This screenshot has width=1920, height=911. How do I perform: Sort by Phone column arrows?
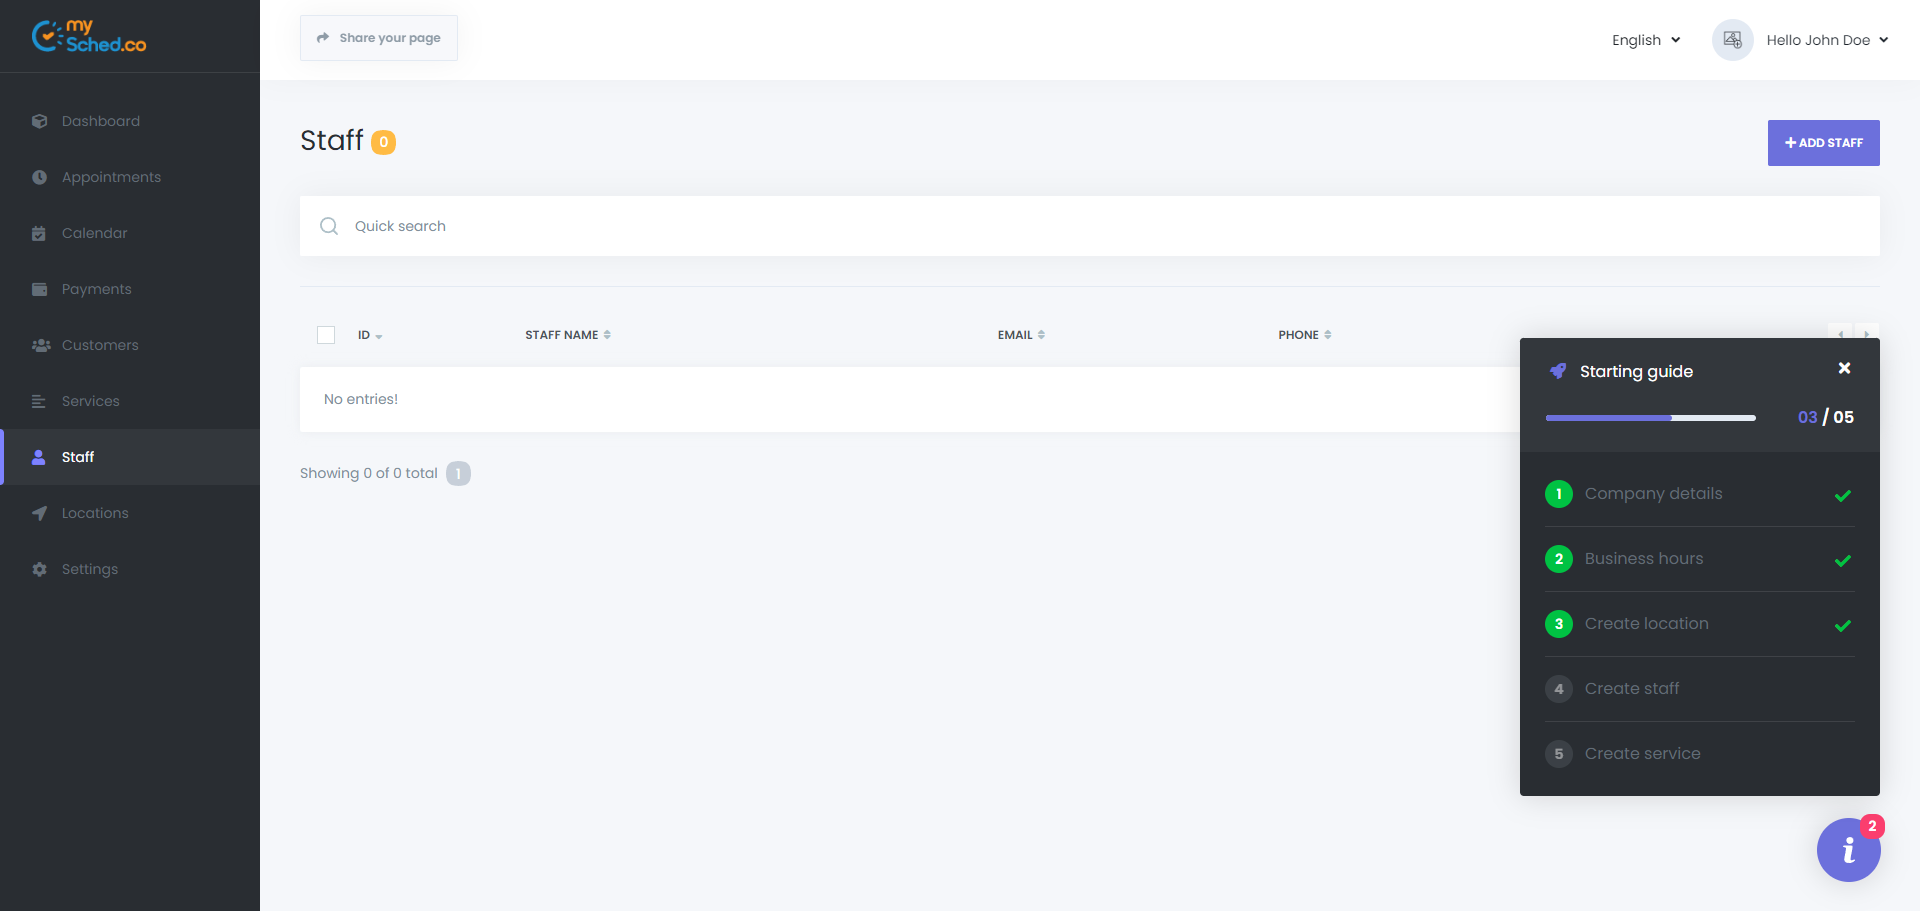[1327, 335]
